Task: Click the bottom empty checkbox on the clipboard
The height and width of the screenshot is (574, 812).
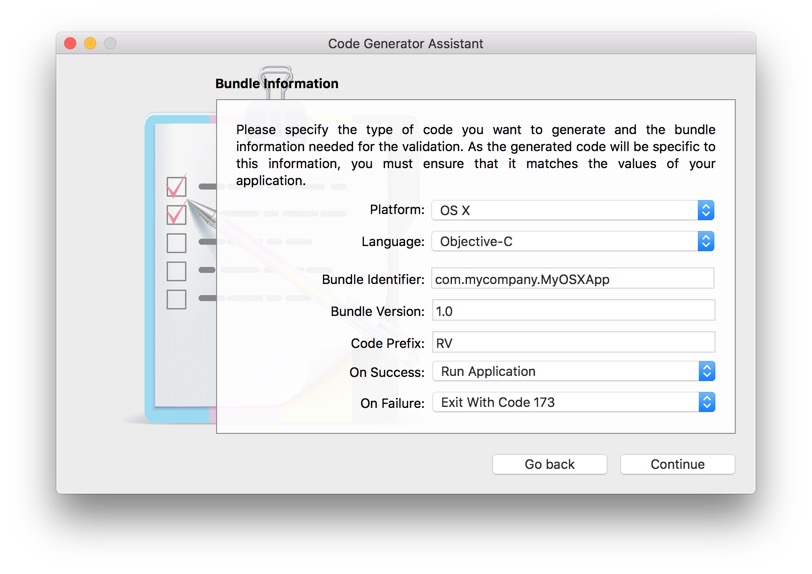Action: 176,298
